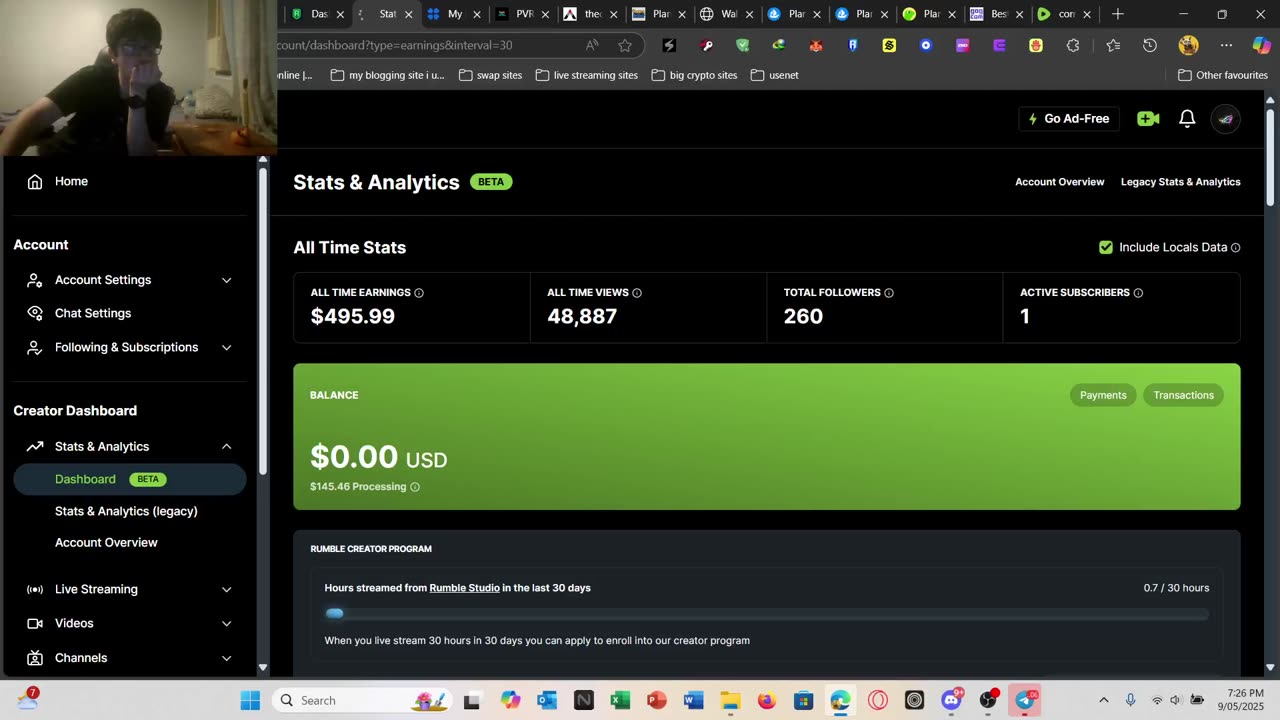This screenshot has height=720, width=1280.
Task: Click the sidebar vertical scrollbar
Action: click(262, 320)
